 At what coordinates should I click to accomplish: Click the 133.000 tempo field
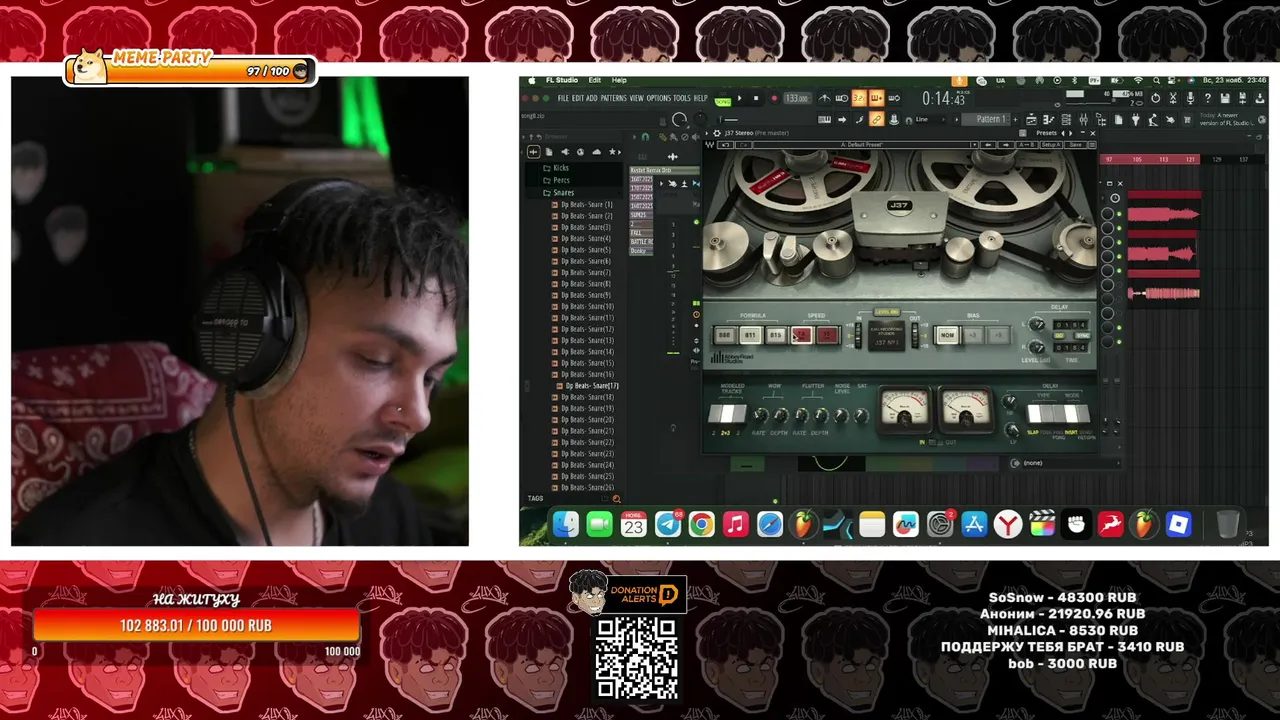coord(797,98)
